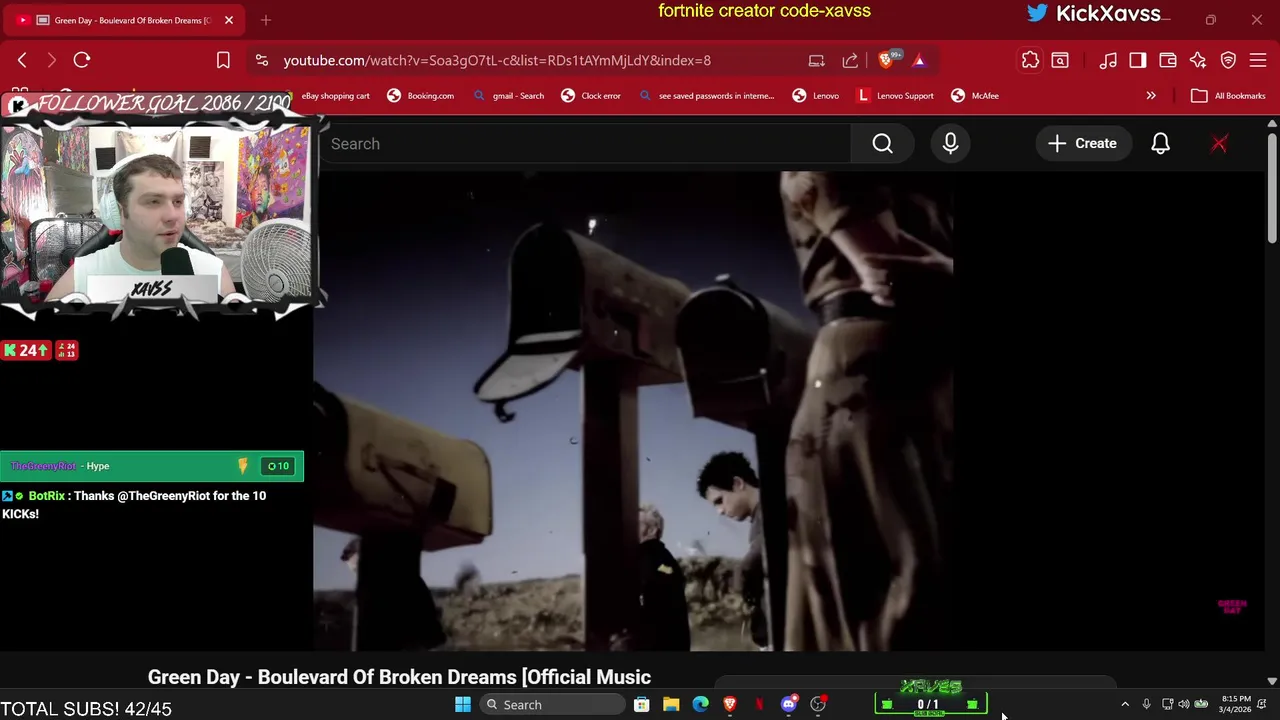Show hidden system tray icons chevron
This screenshot has height=720, width=1280.
click(x=1125, y=705)
